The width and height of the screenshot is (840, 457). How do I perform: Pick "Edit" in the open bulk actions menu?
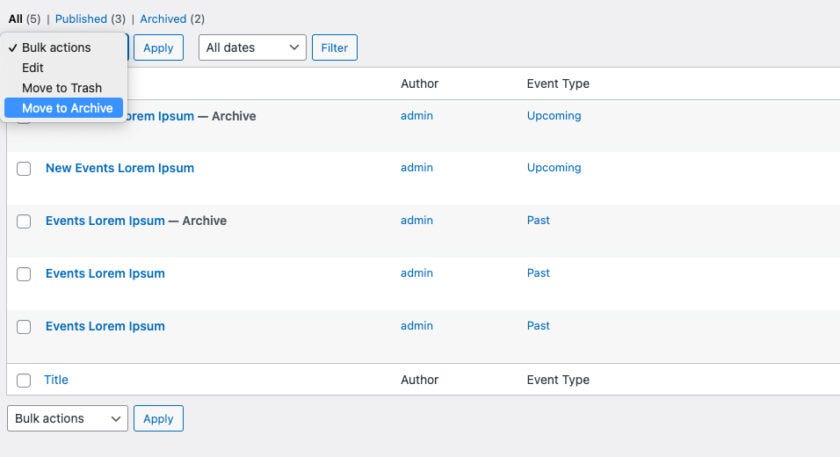tap(33, 68)
